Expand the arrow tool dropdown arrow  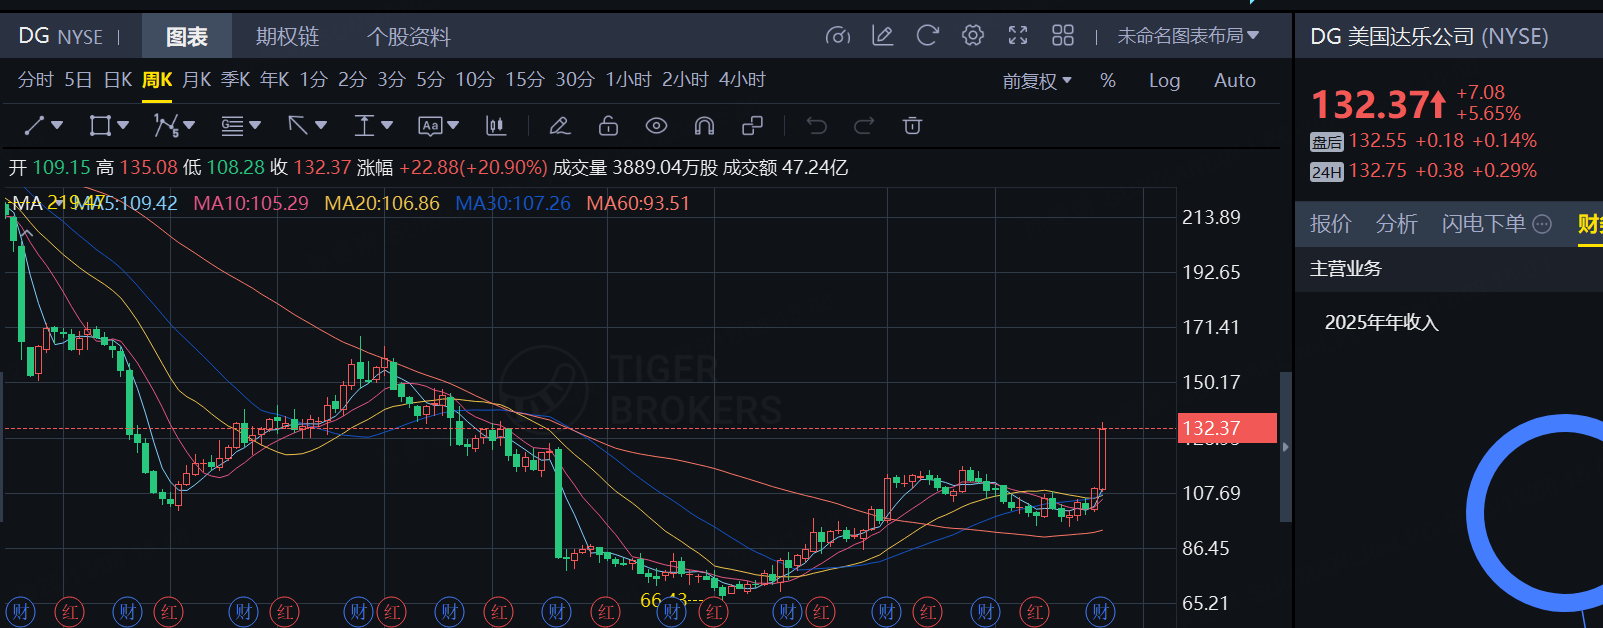321,126
